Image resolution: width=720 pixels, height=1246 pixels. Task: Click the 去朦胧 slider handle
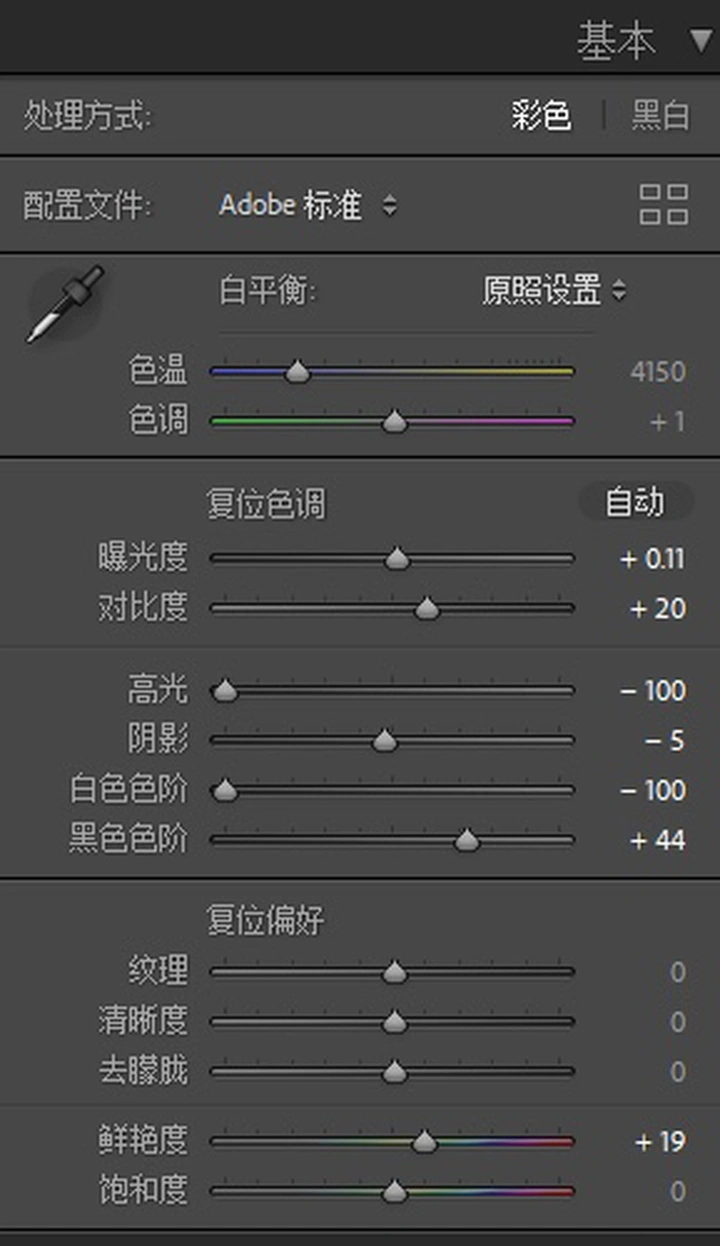point(395,1072)
